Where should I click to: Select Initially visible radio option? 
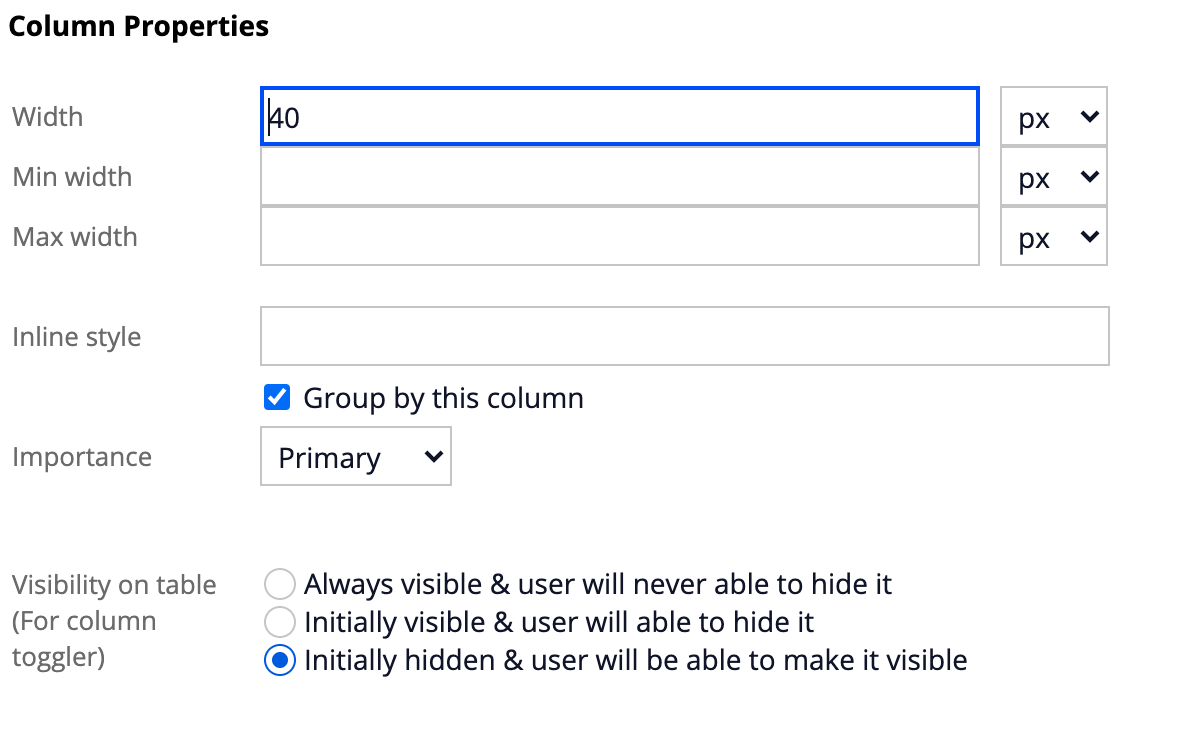[281, 623]
